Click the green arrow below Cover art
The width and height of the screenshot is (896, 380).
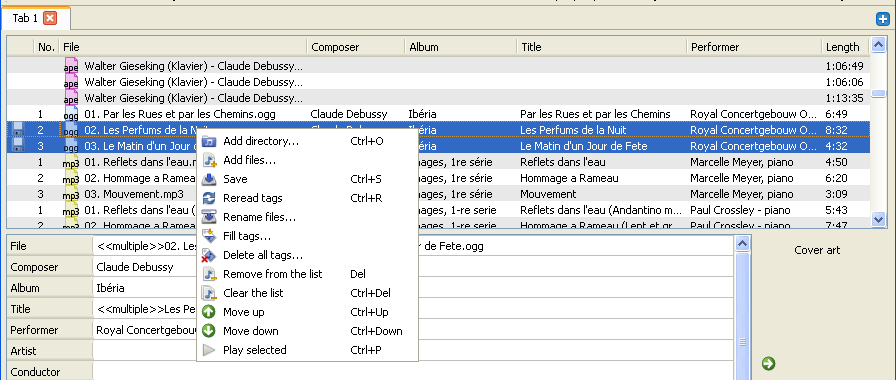769,363
